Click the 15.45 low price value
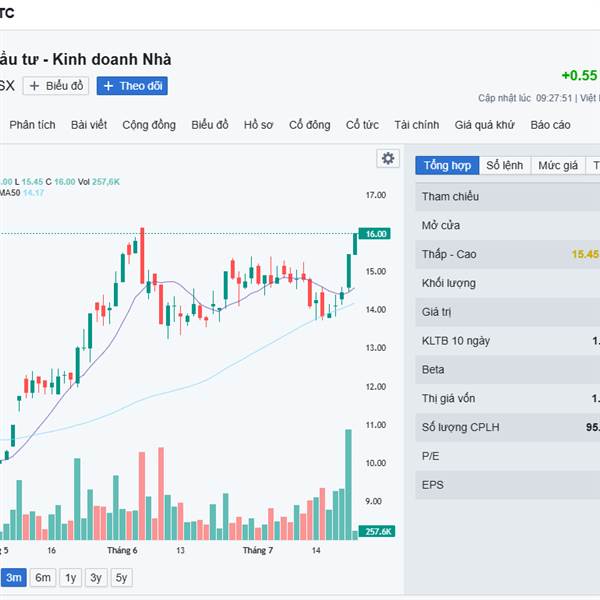The width and height of the screenshot is (600, 600). [x=585, y=254]
